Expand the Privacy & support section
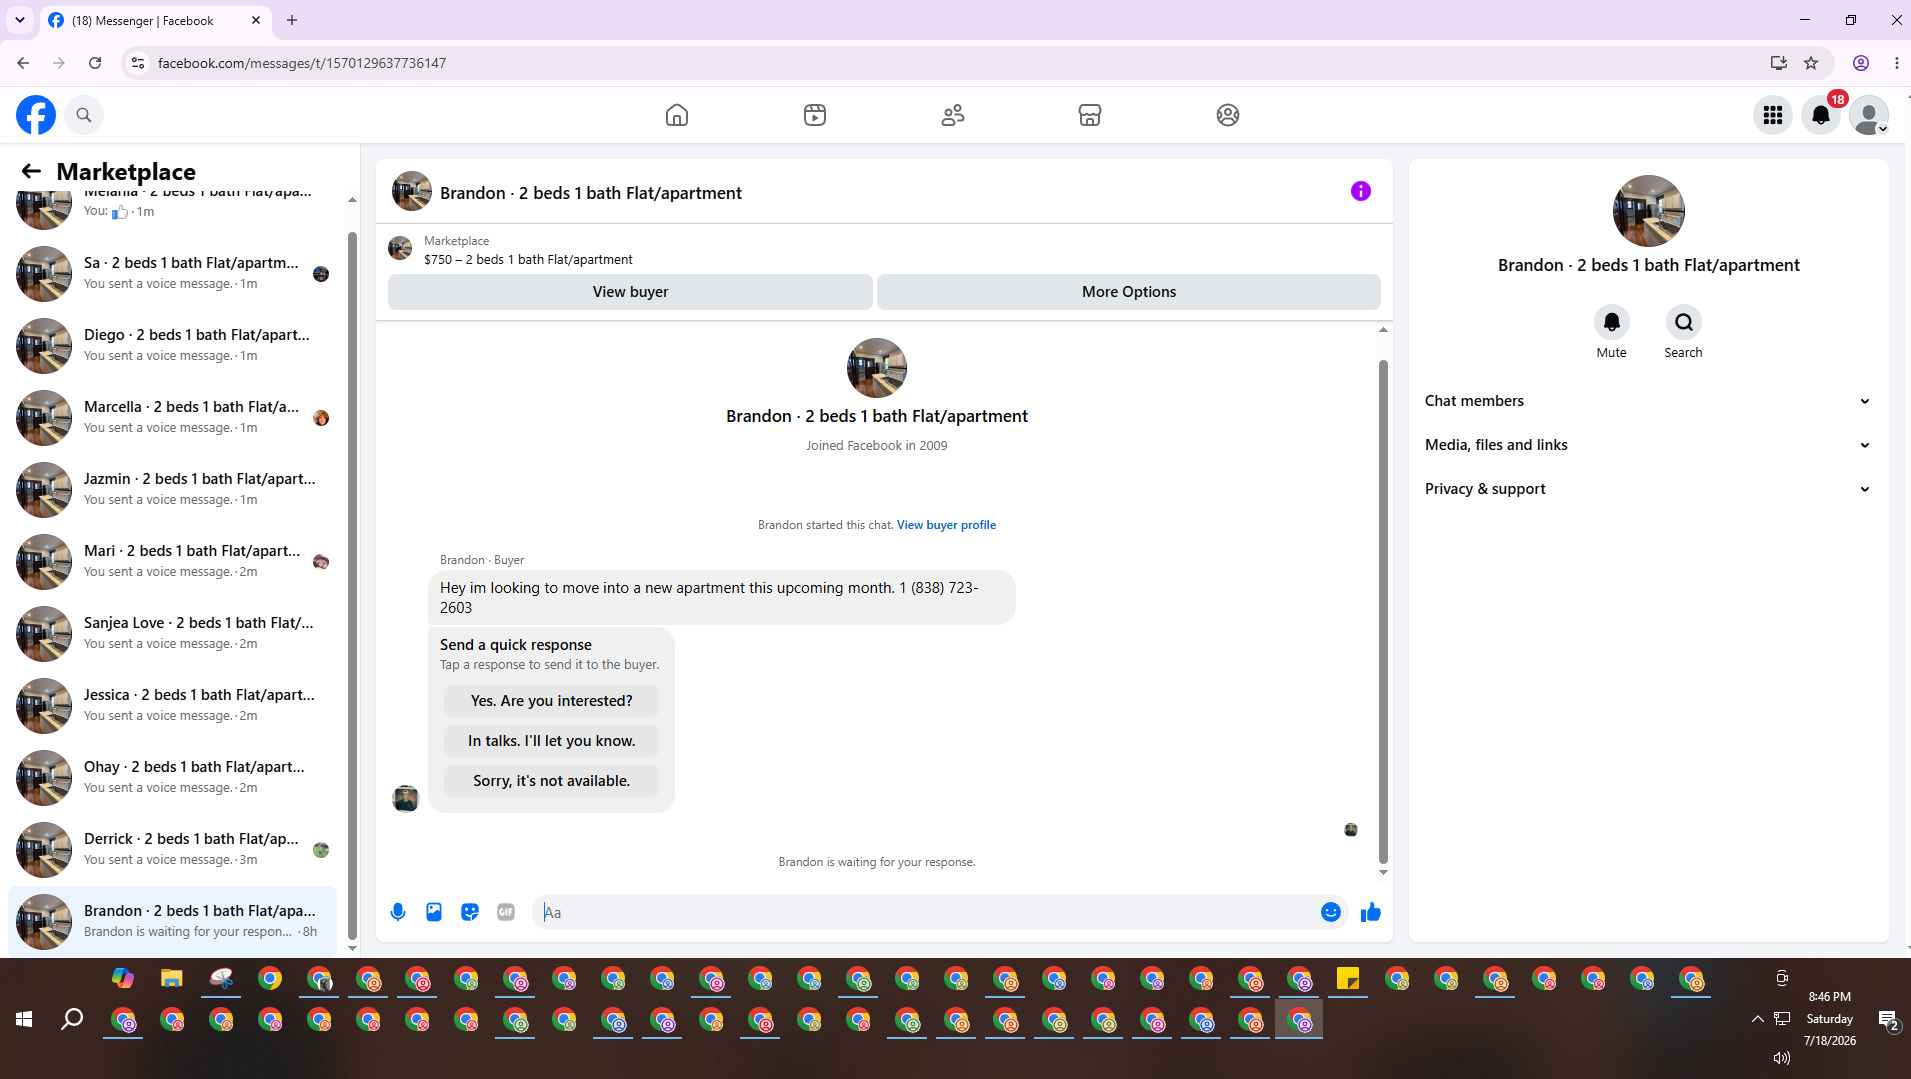The height and width of the screenshot is (1079, 1911). [1648, 489]
